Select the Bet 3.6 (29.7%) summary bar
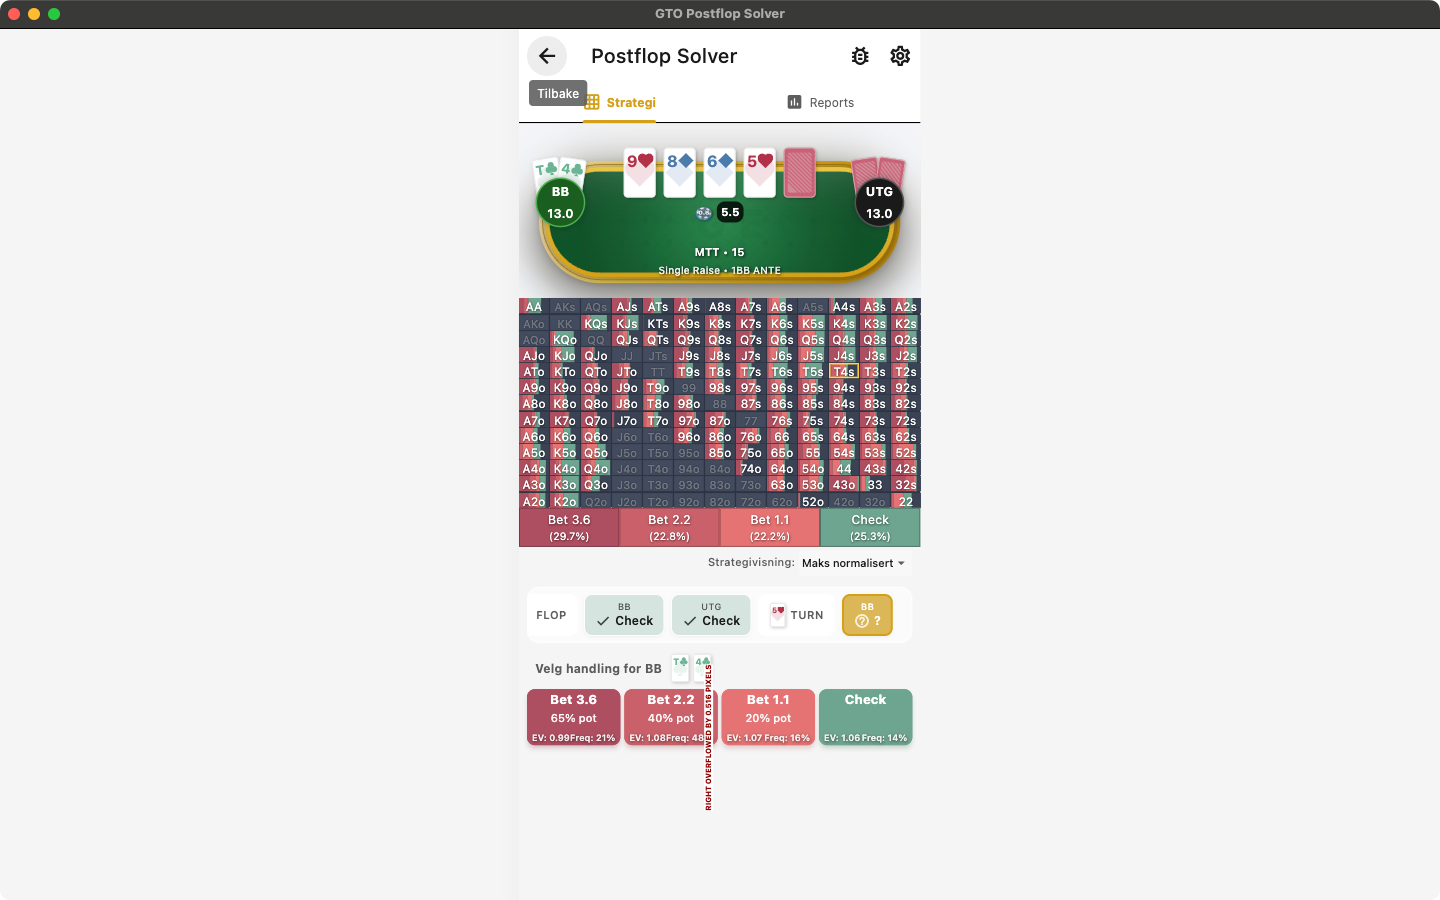Screen dimensions: 1440x900 click(569, 528)
